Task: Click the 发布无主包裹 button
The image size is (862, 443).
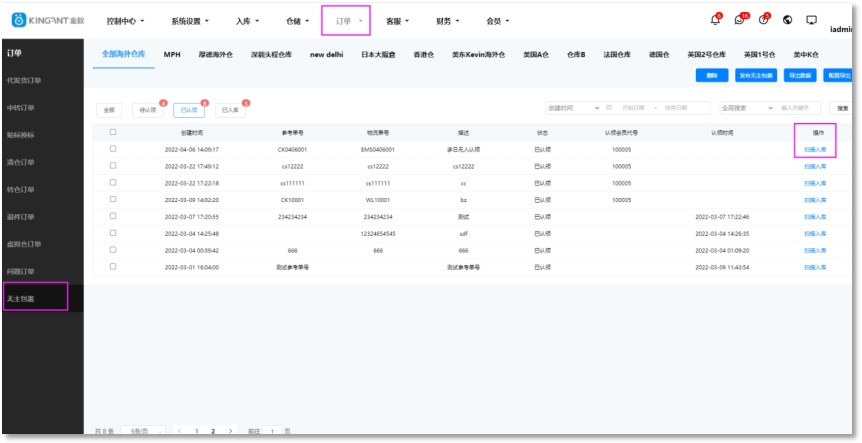Action: tap(756, 75)
